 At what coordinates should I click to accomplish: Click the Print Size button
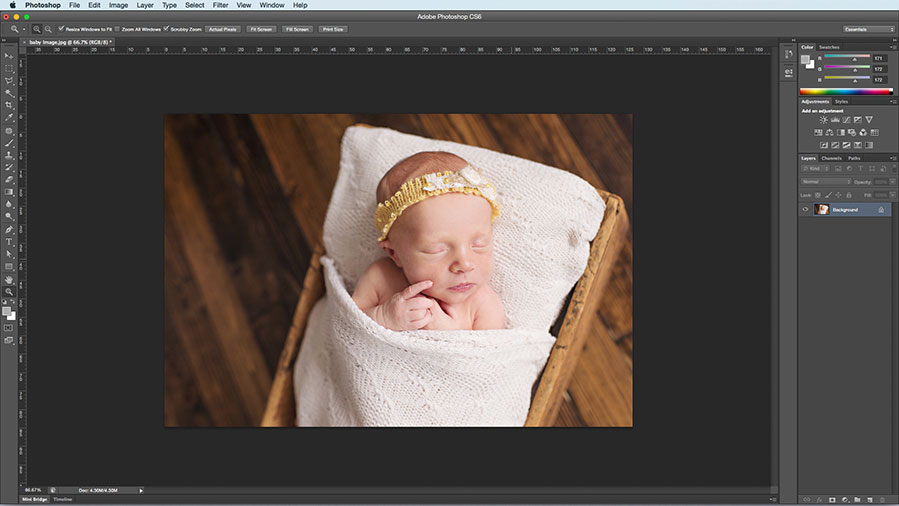(x=333, y=29)
